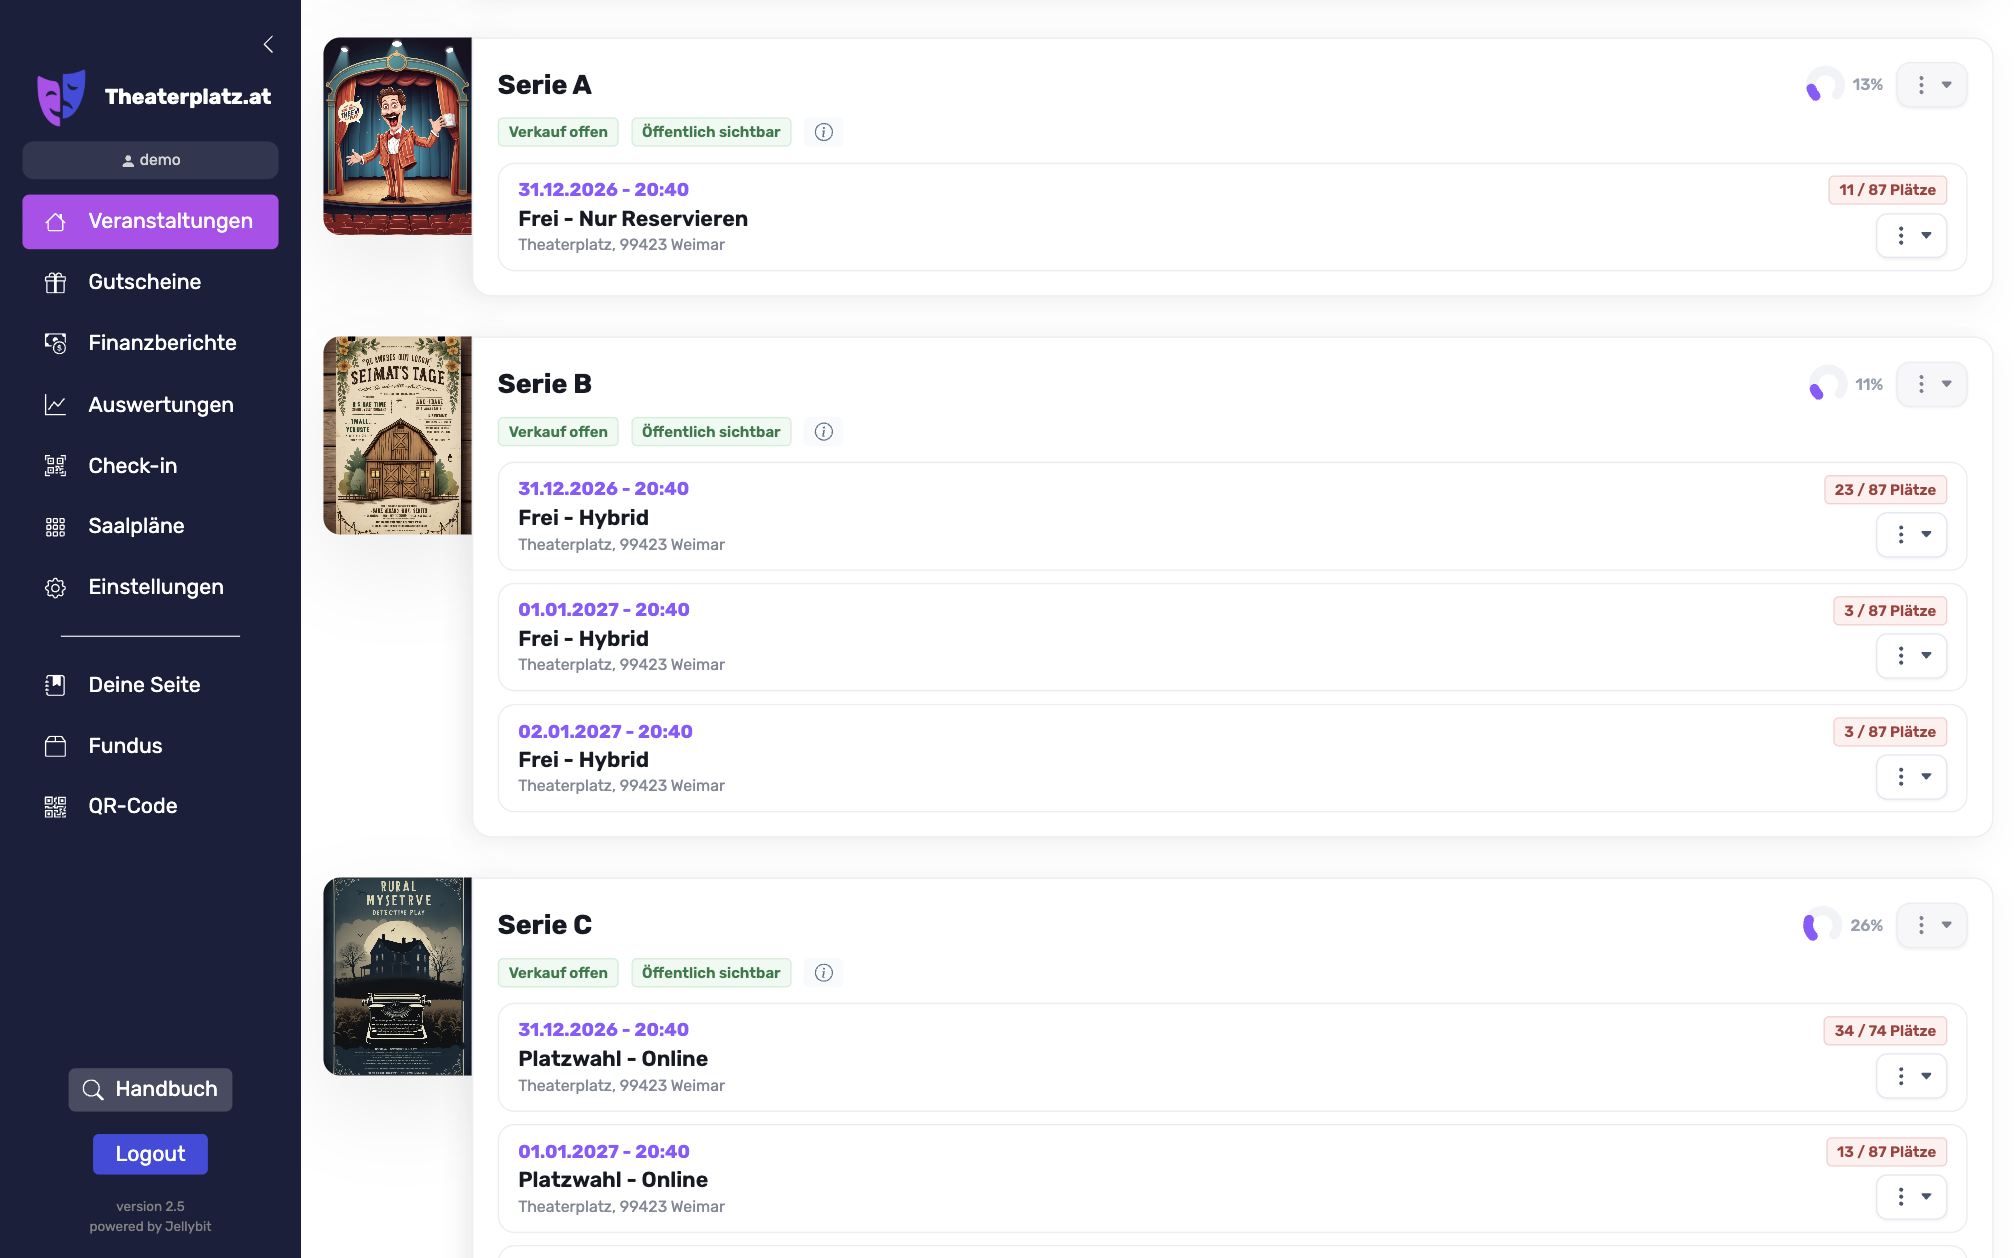Open options for the 02.01.2027 event
The image size is (2014, 1258).
point(1911,777)
